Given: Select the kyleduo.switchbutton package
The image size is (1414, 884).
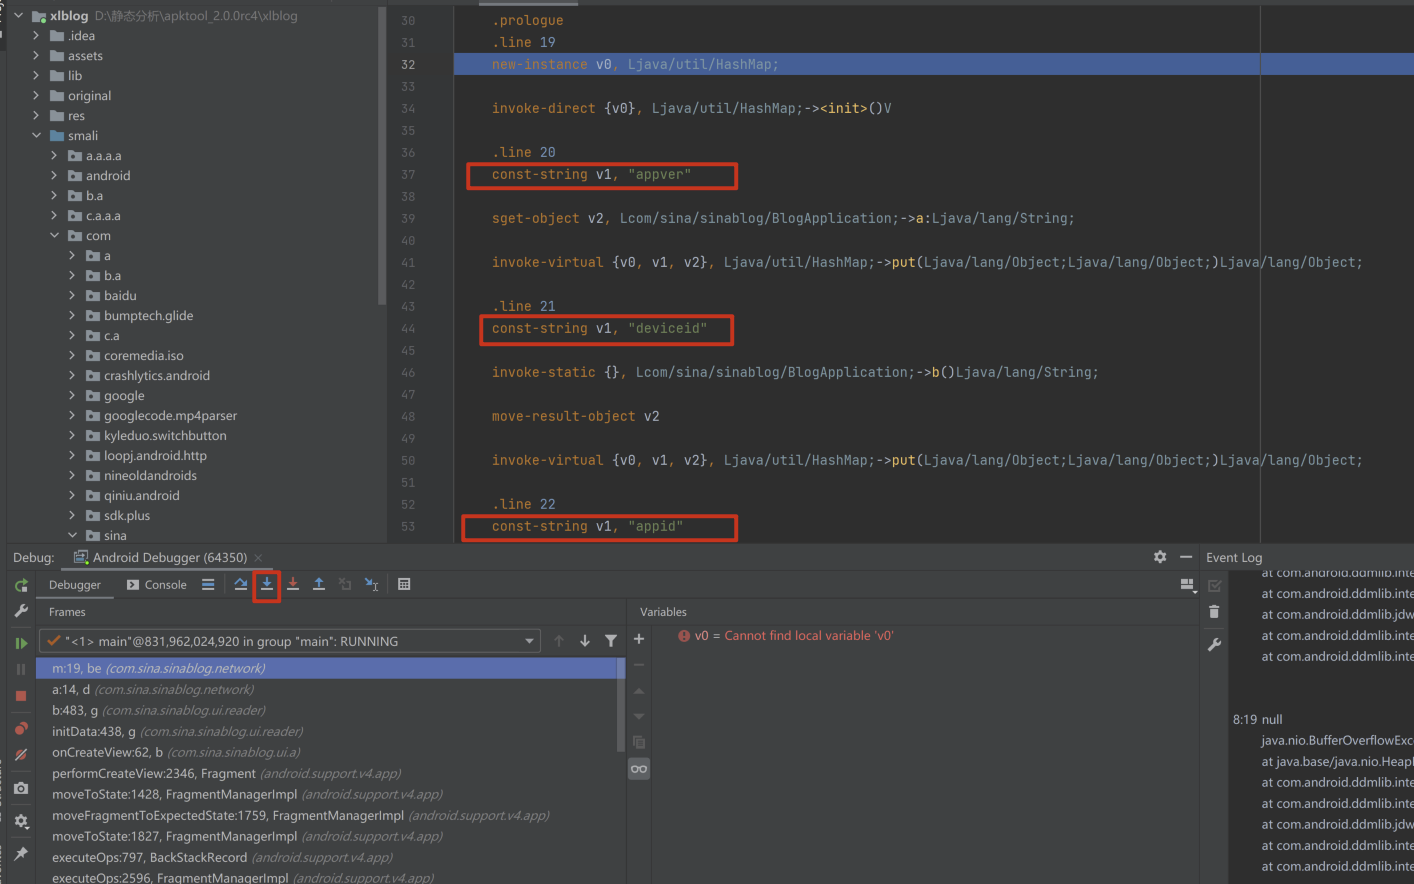Looking at the screenshot, I should (x=165, y=436).
